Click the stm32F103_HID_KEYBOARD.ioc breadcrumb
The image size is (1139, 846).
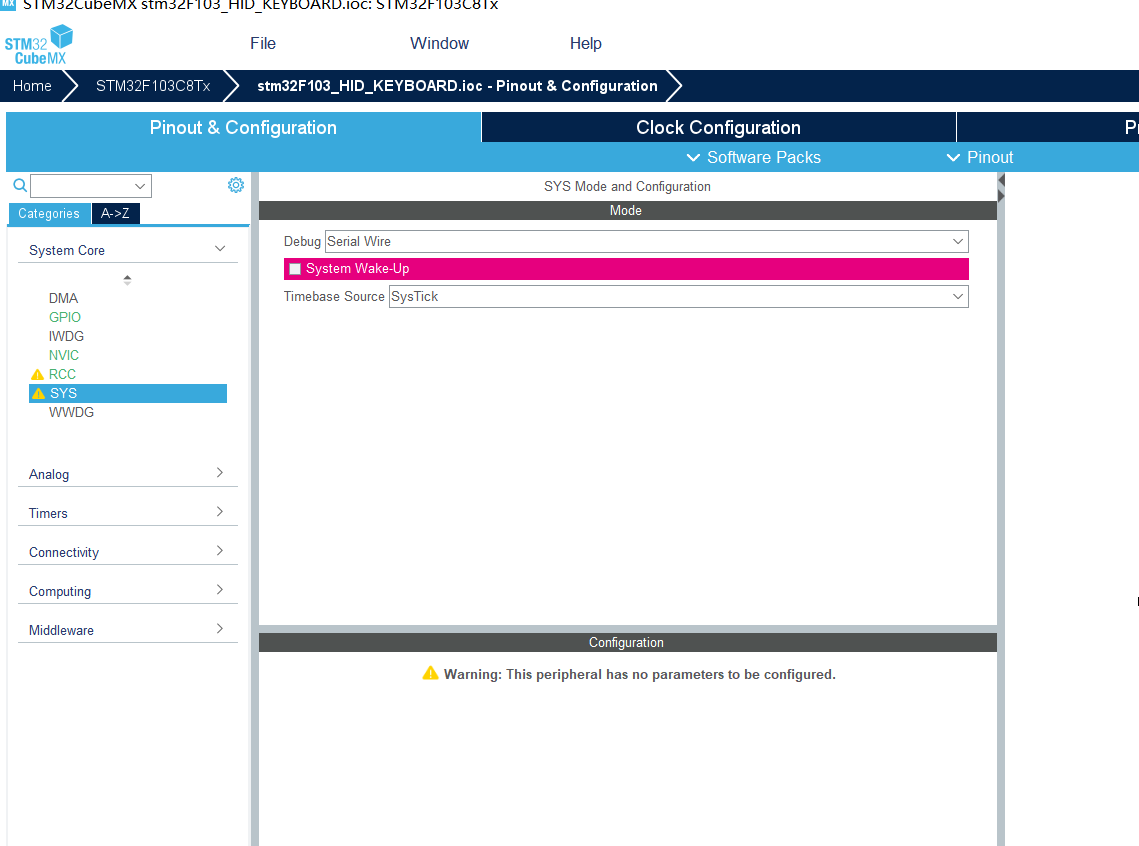click(458, 86)
